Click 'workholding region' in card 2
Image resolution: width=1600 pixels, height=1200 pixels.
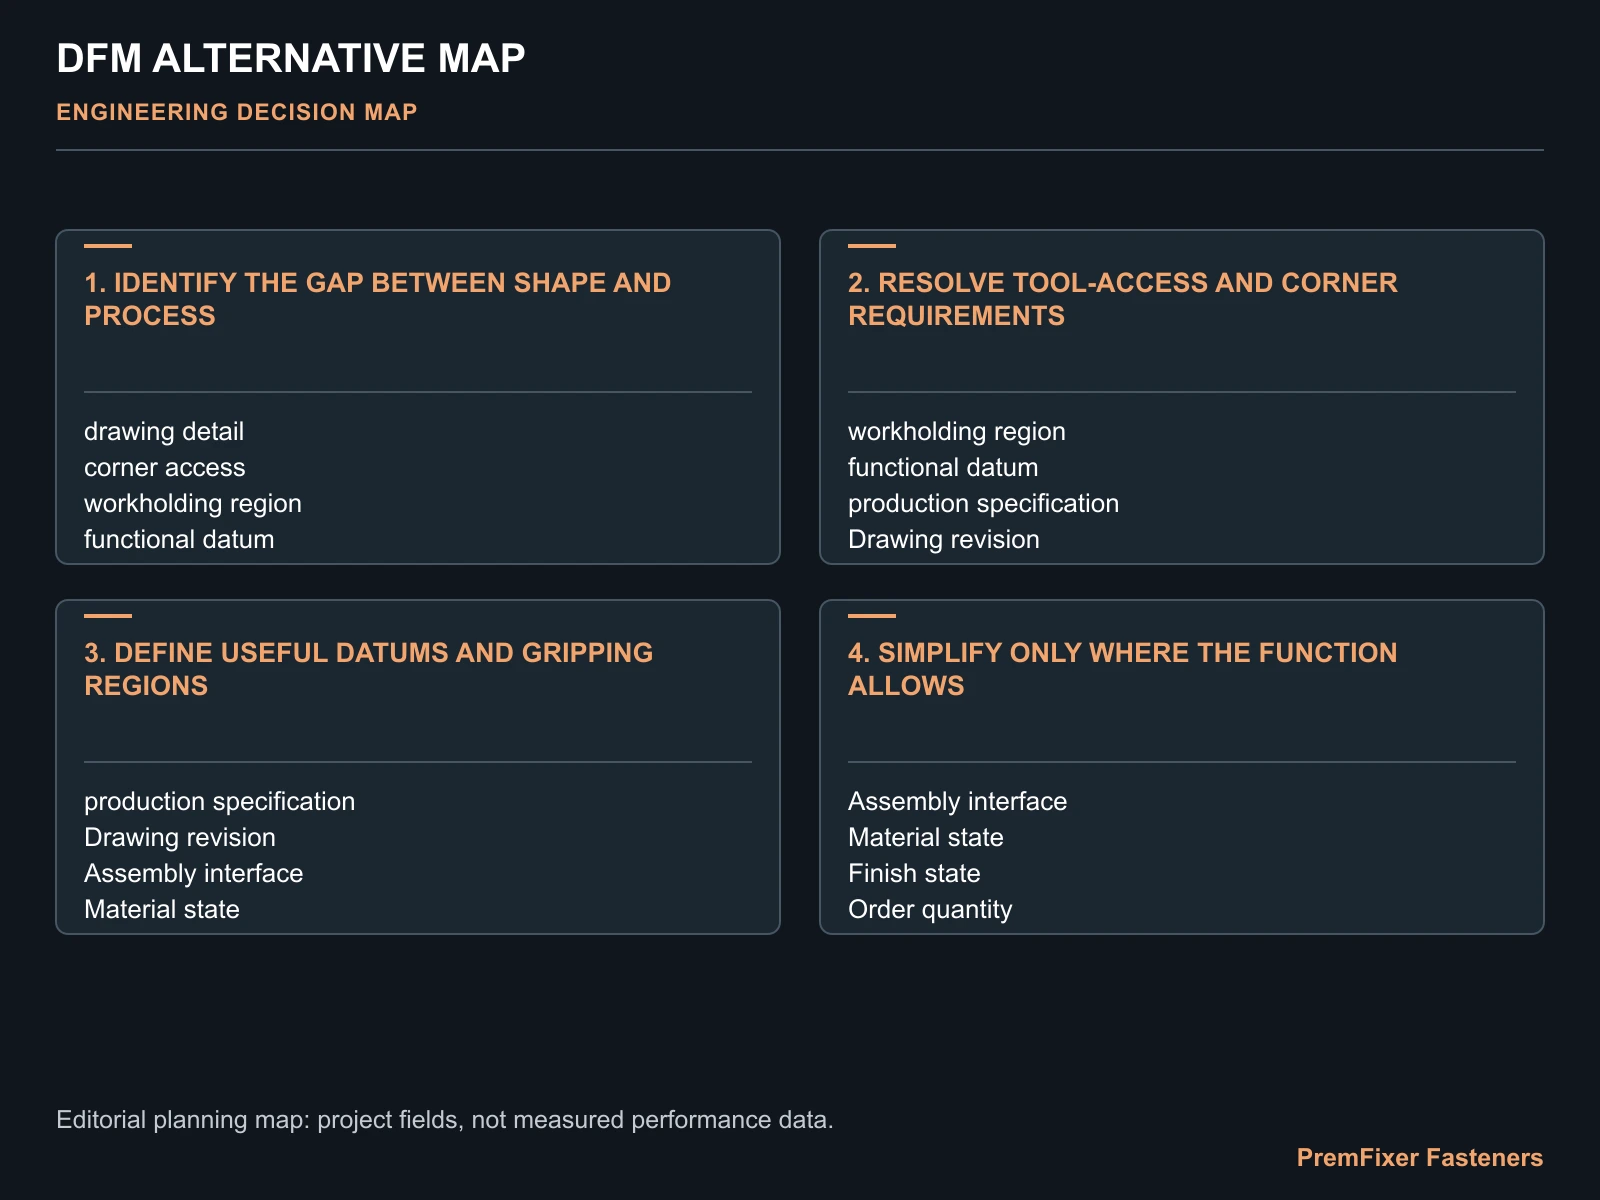(957, 431)
